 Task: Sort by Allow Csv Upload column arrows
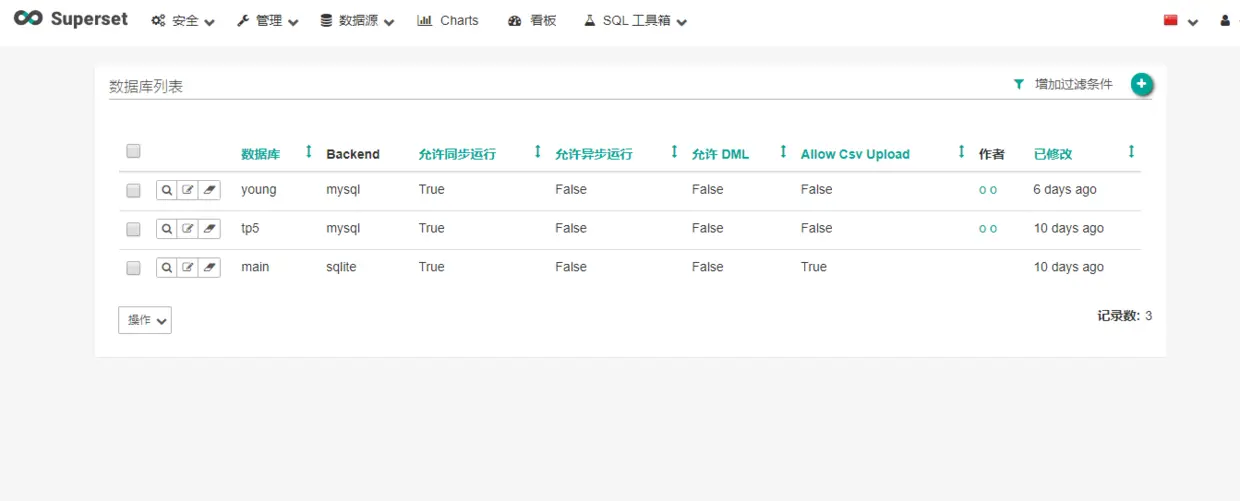coord(961,152)
